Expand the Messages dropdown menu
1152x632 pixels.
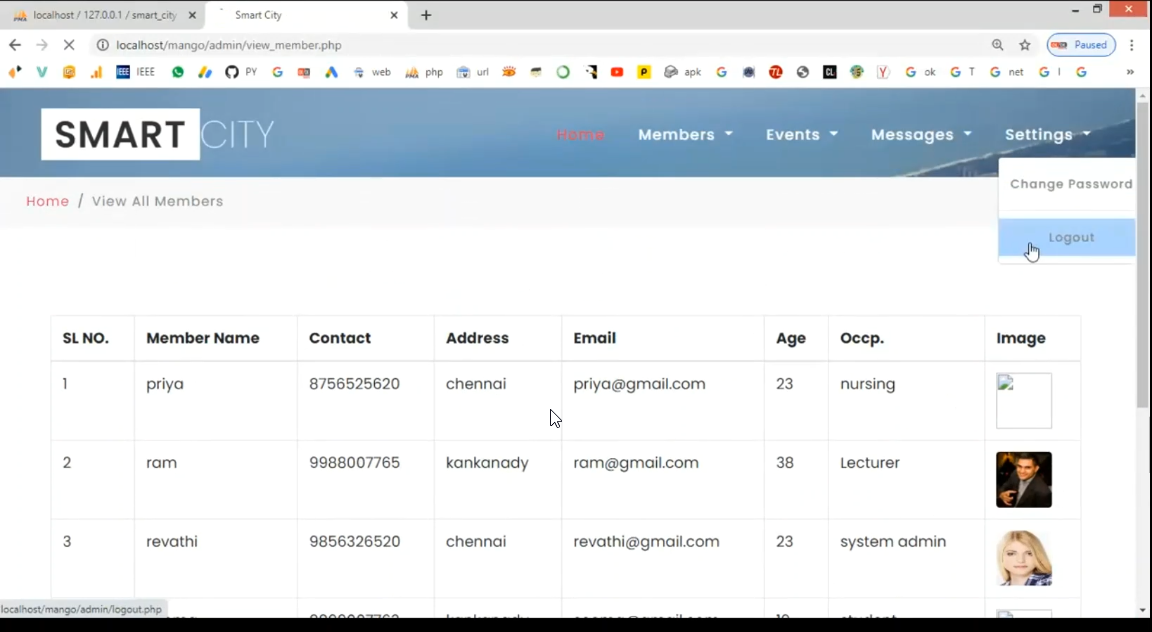[921, 134]
